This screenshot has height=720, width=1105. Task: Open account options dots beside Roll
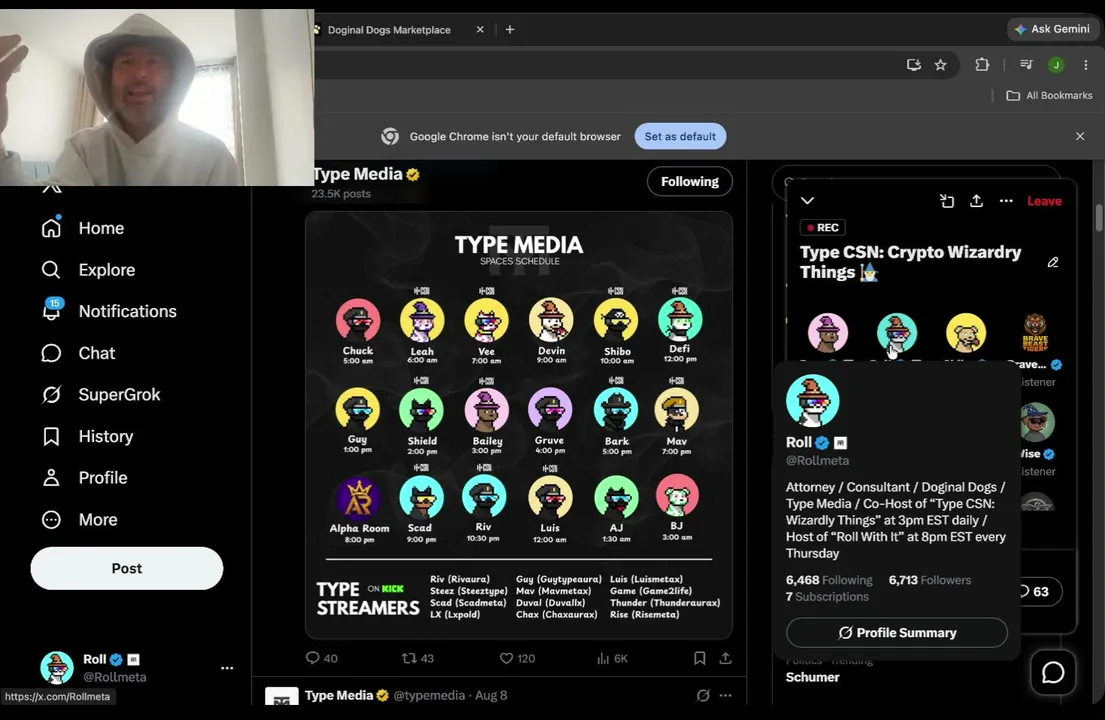[227, 668]
